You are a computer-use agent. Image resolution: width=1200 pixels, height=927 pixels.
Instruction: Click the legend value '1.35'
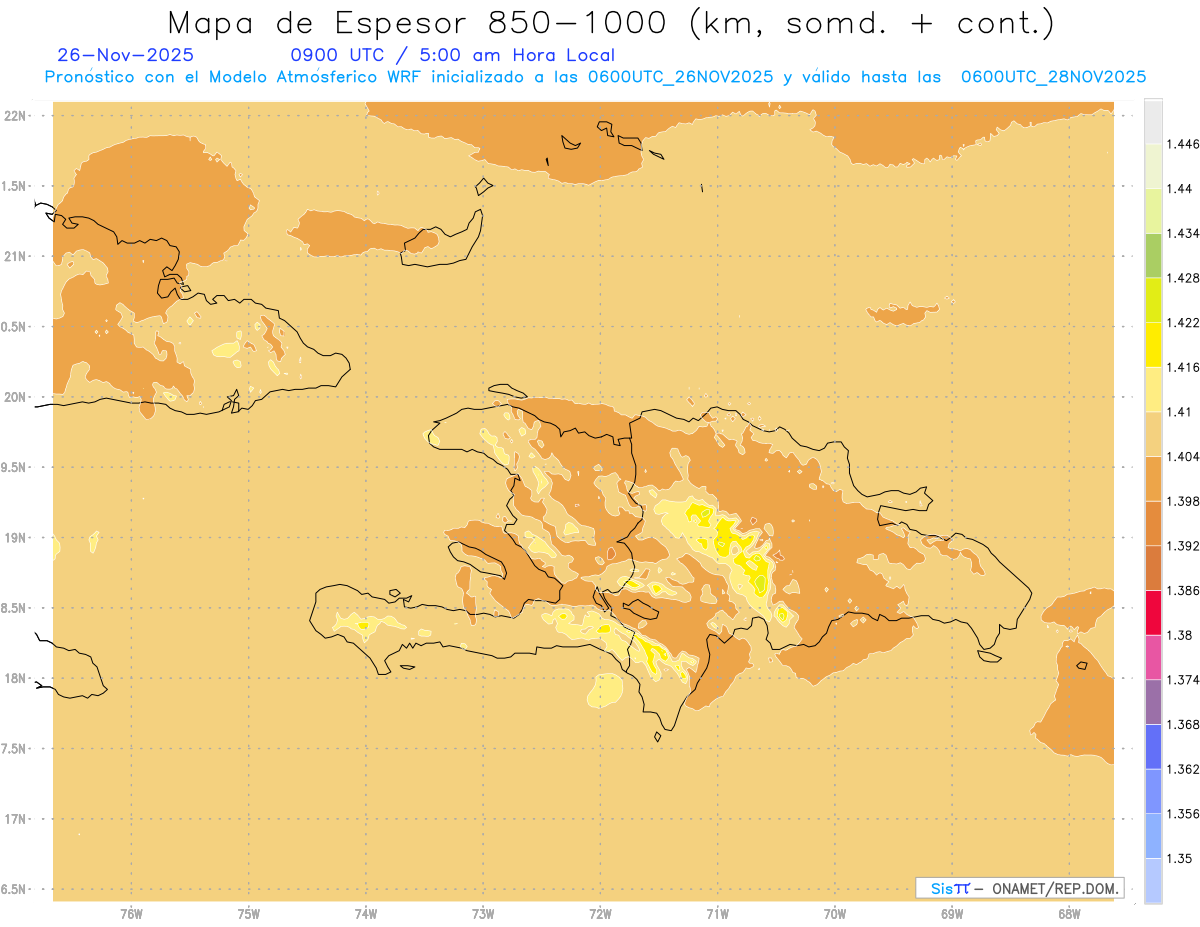[x=1179, y=858]
